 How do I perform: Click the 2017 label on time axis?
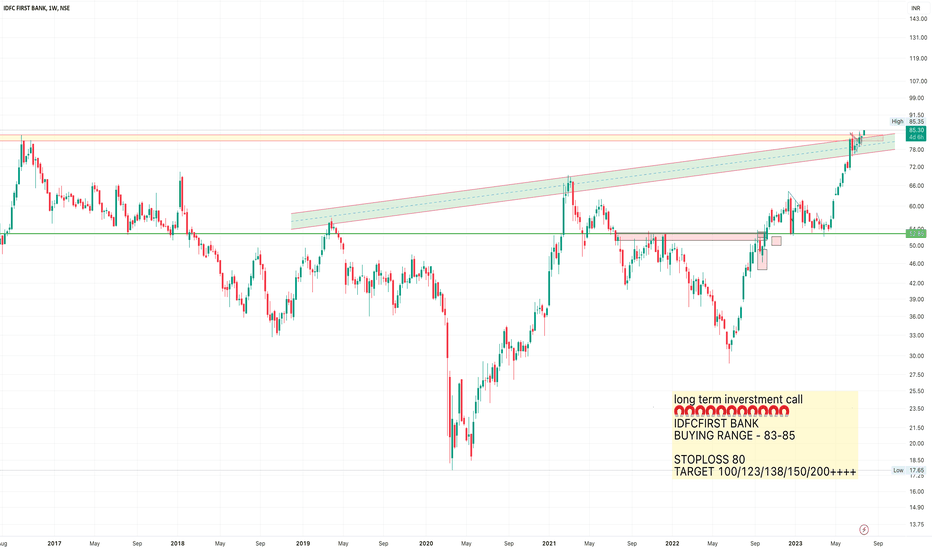(x=54, y=543)
